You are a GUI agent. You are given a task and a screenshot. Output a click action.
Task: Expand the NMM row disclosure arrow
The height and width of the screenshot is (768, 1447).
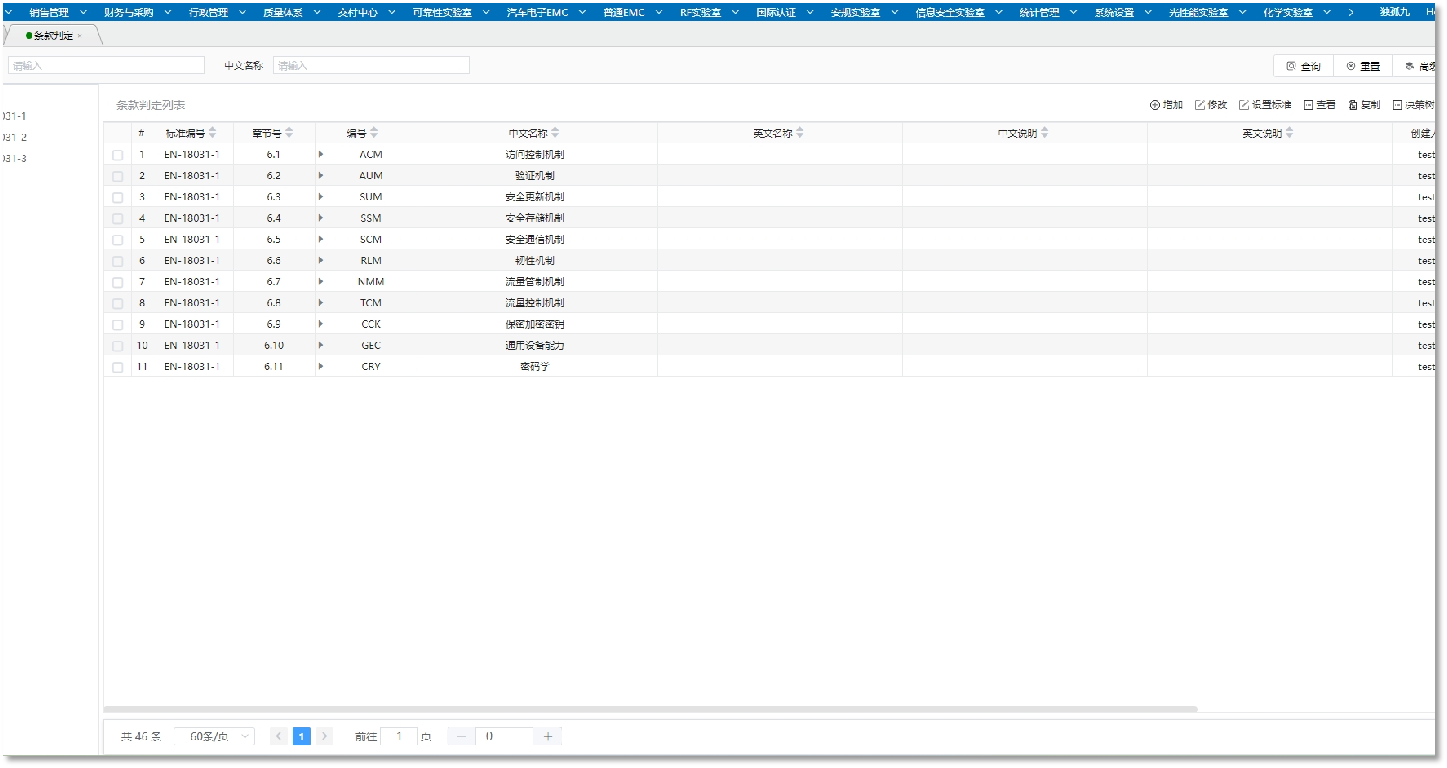pyautogui.click(x=321, y=282)
